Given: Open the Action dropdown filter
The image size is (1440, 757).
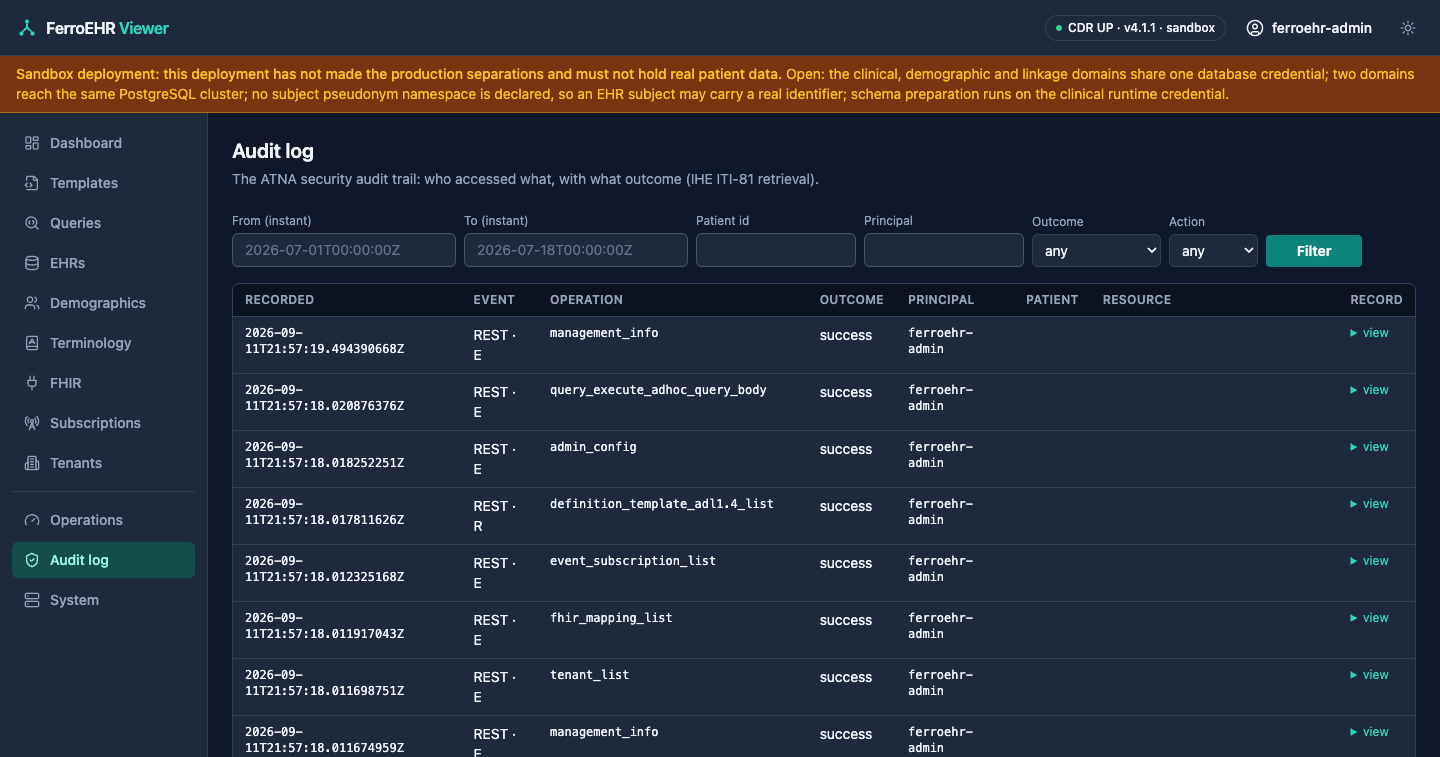Looking at the screenshot, I should pos(1213,251).
